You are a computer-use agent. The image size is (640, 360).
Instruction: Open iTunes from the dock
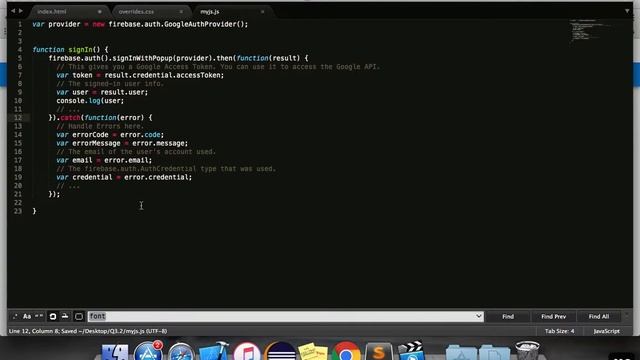(x=247, y=352)
